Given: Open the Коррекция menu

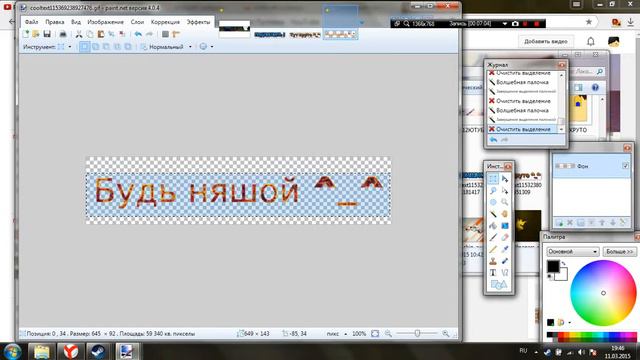Looking at the screenshot, I should 165,22.
